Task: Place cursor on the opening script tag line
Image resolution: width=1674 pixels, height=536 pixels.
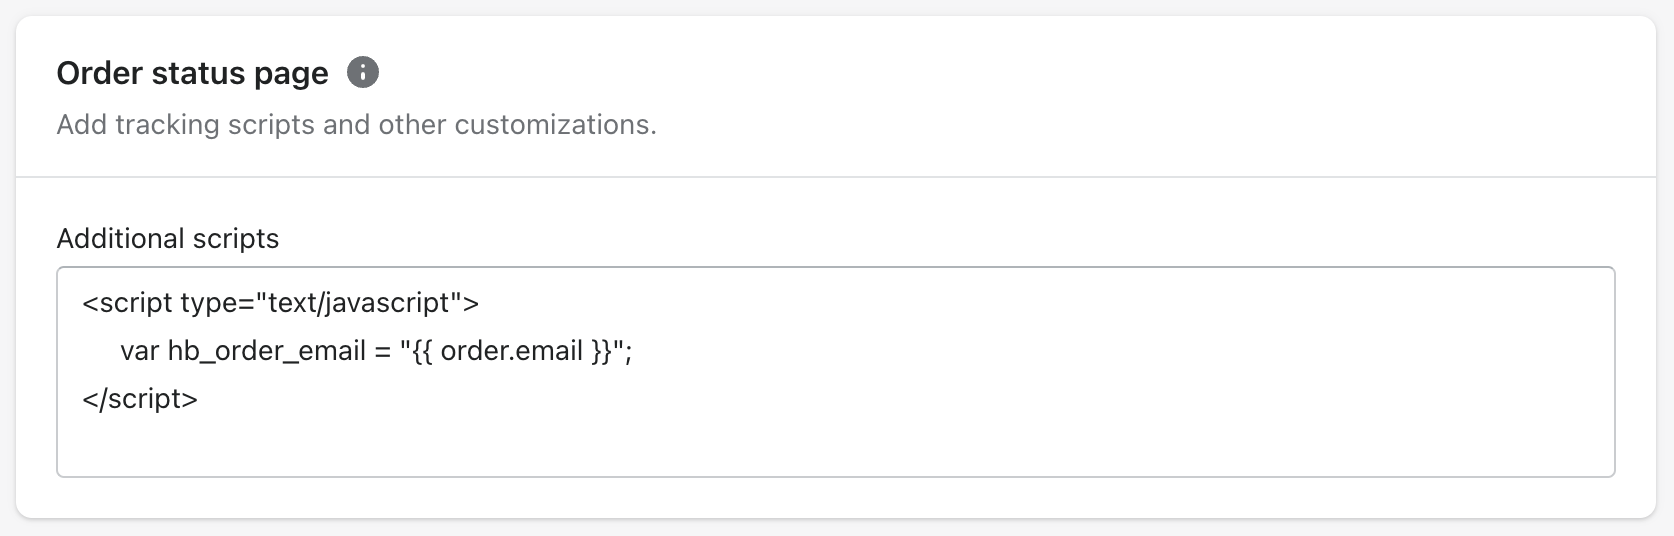Action: point(281,302)
